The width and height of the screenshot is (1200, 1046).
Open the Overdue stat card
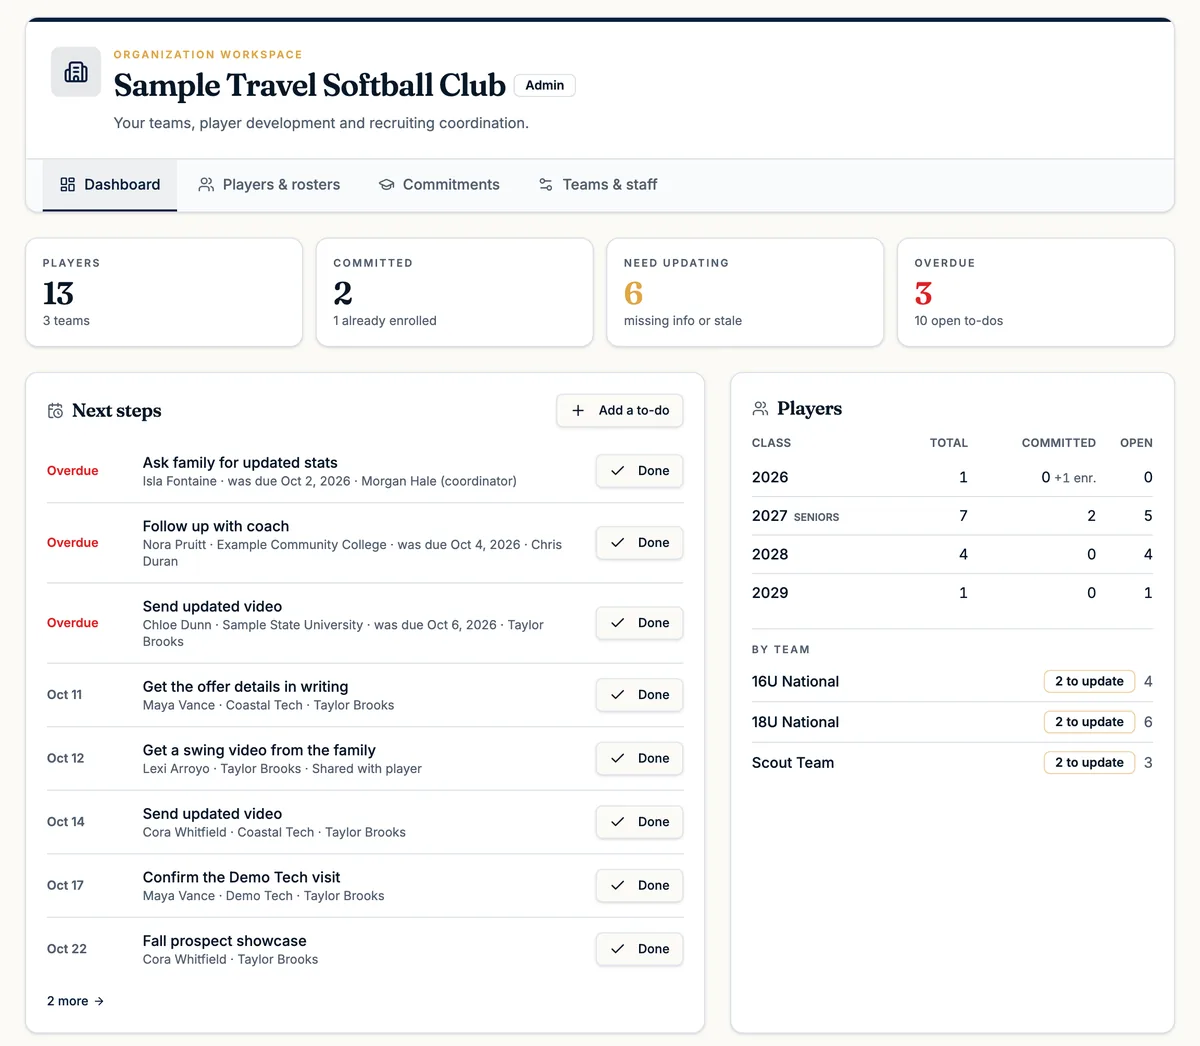pyautogui.click(x=1036, y=292)
